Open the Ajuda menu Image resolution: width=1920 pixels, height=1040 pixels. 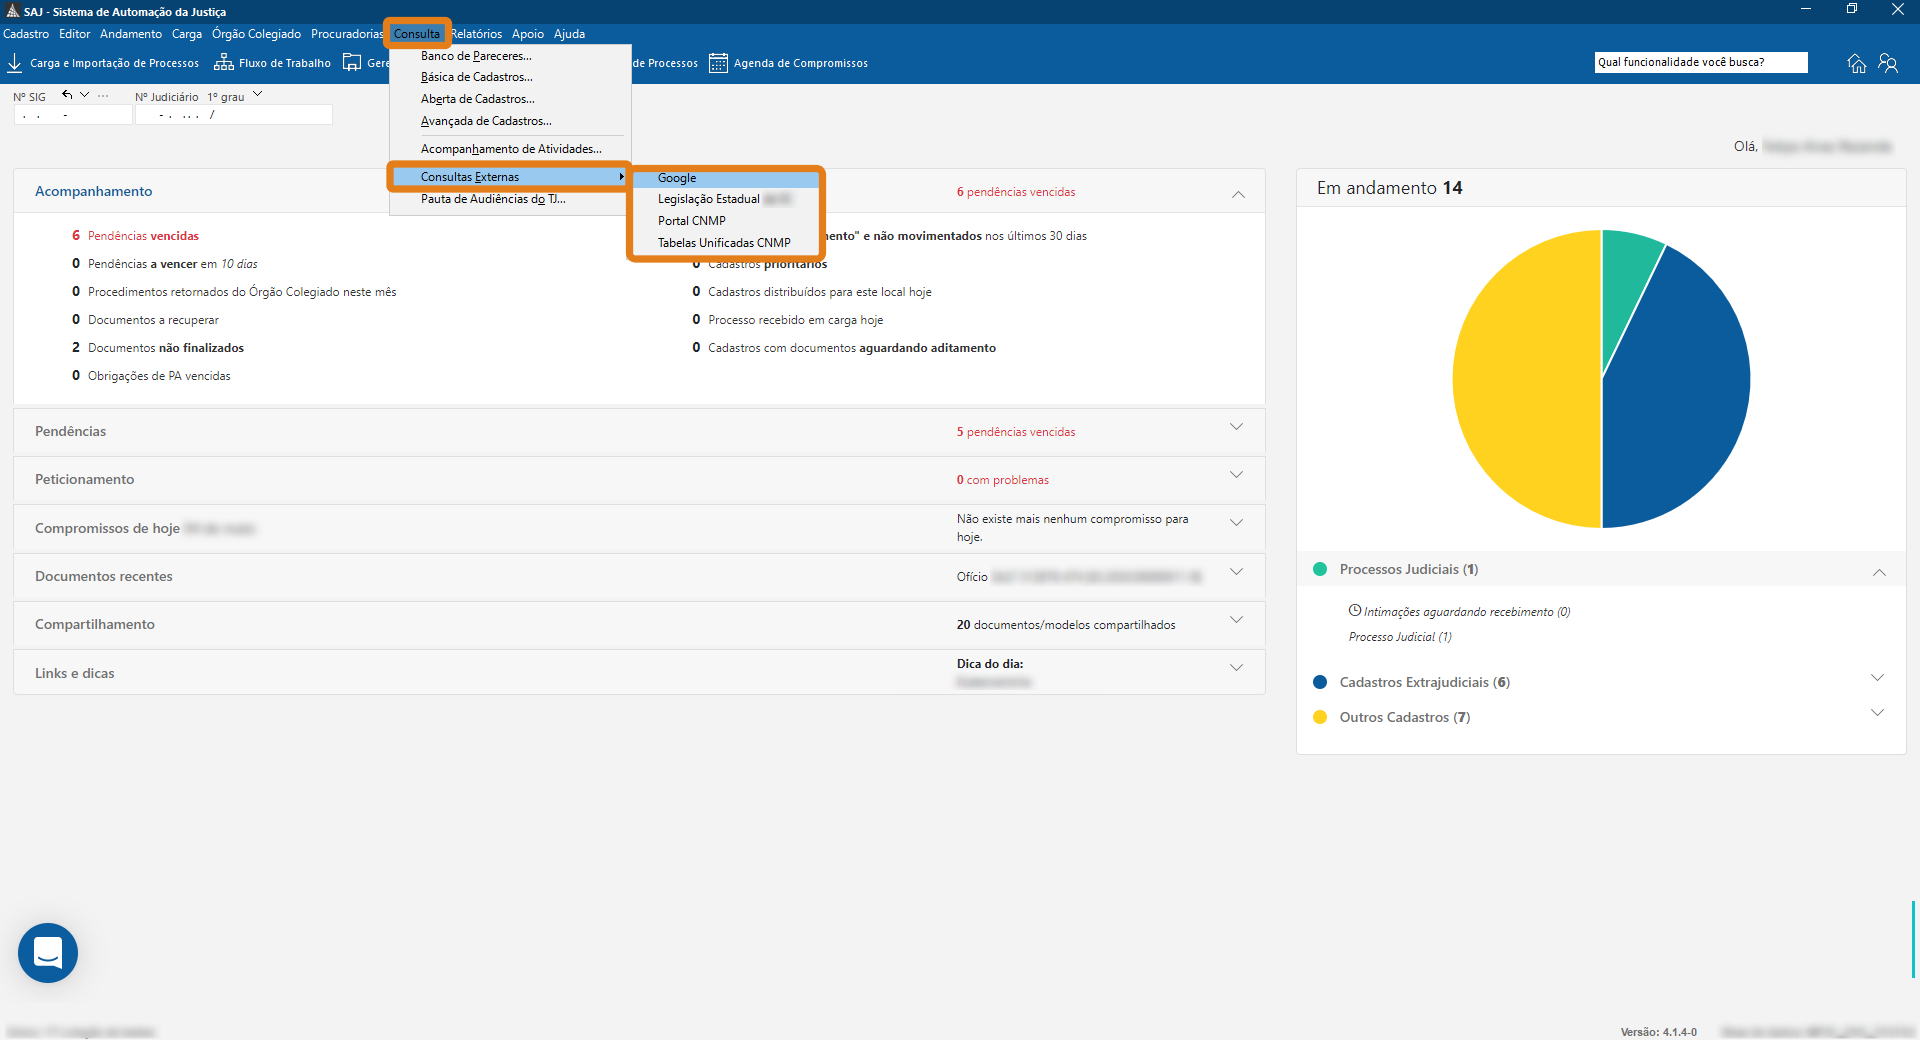tap(570, 34)
